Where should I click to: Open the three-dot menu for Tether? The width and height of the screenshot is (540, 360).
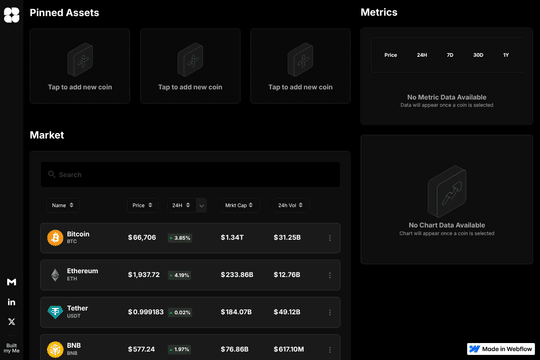tap(330, 312)
